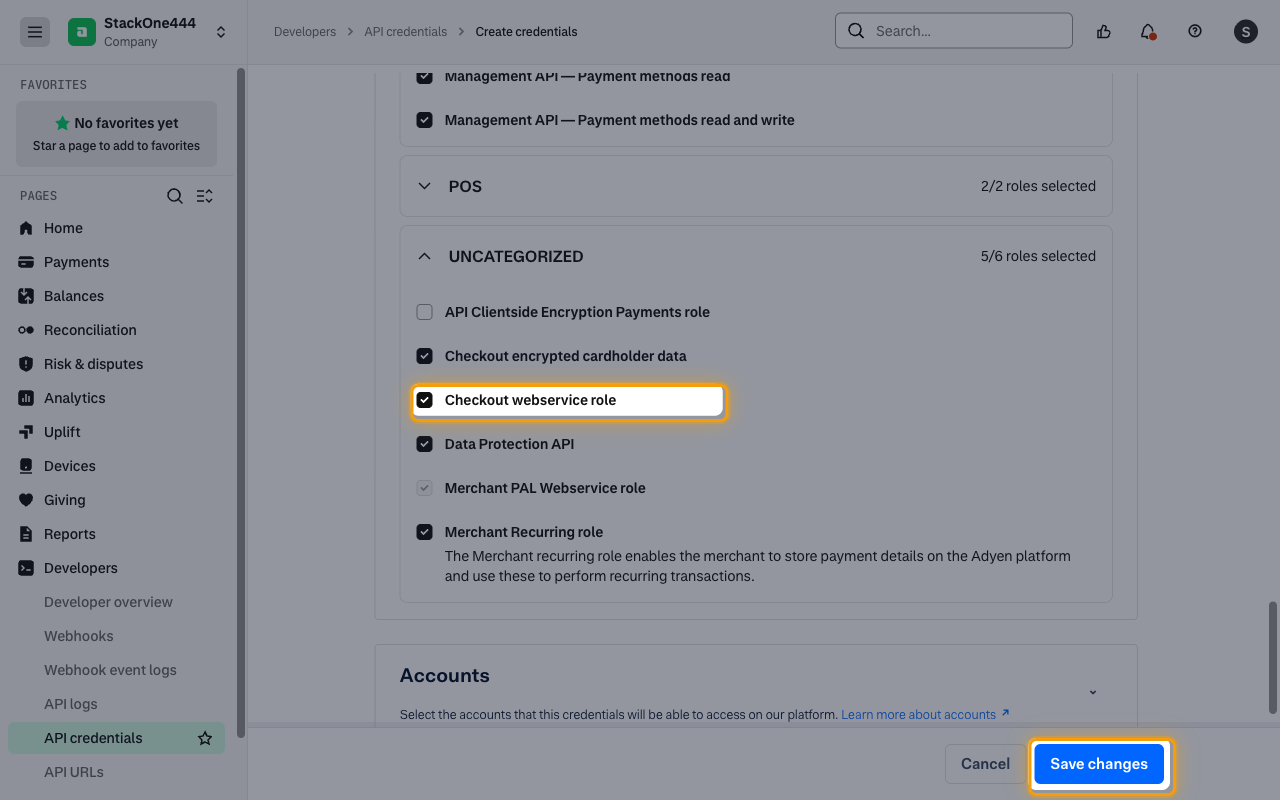Uncheck Checkout encrypted cardholder data
Image resolution: width=1280 pixels, height=800 pixels.
tap(424, 356)
